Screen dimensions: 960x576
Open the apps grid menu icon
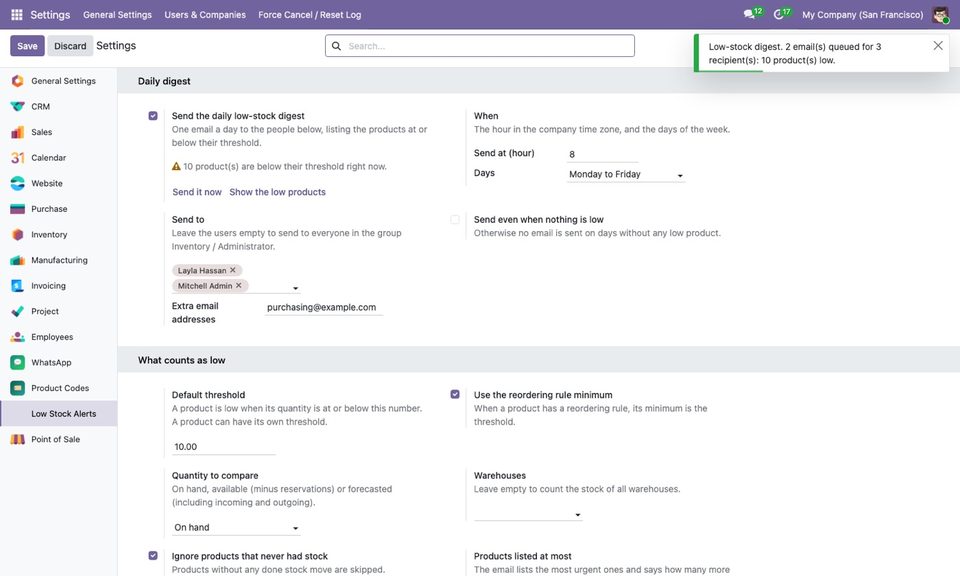(x=17, y=14)
